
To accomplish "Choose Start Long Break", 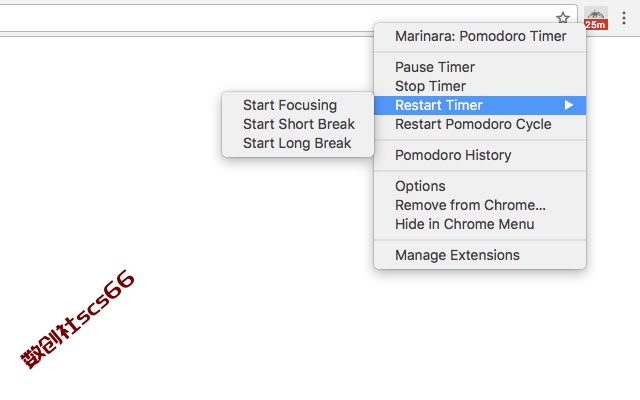I will click(298, 143).
